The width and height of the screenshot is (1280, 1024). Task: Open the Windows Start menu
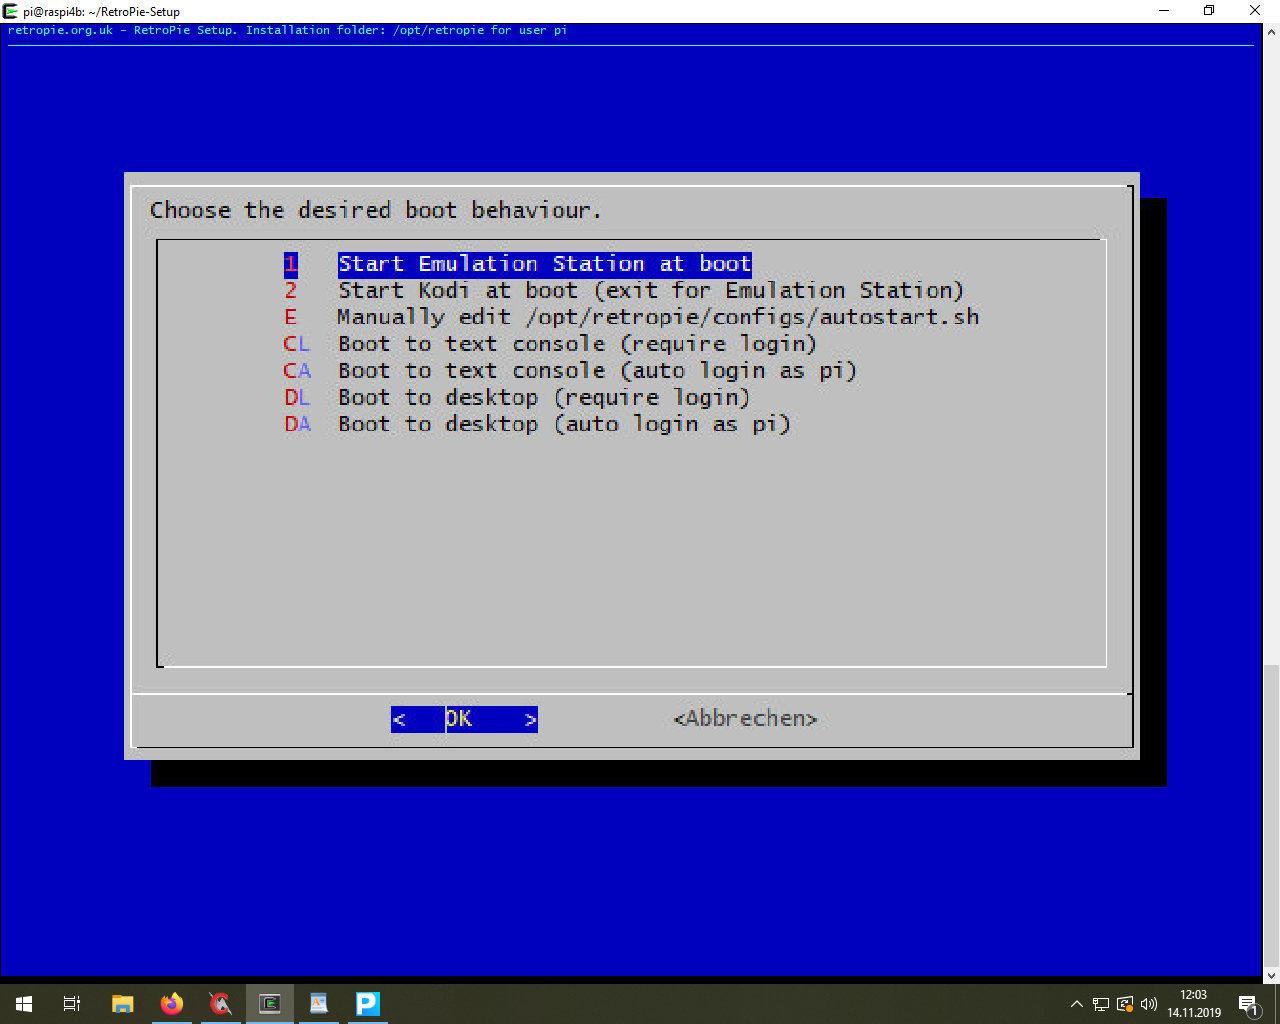(24, 1004)
